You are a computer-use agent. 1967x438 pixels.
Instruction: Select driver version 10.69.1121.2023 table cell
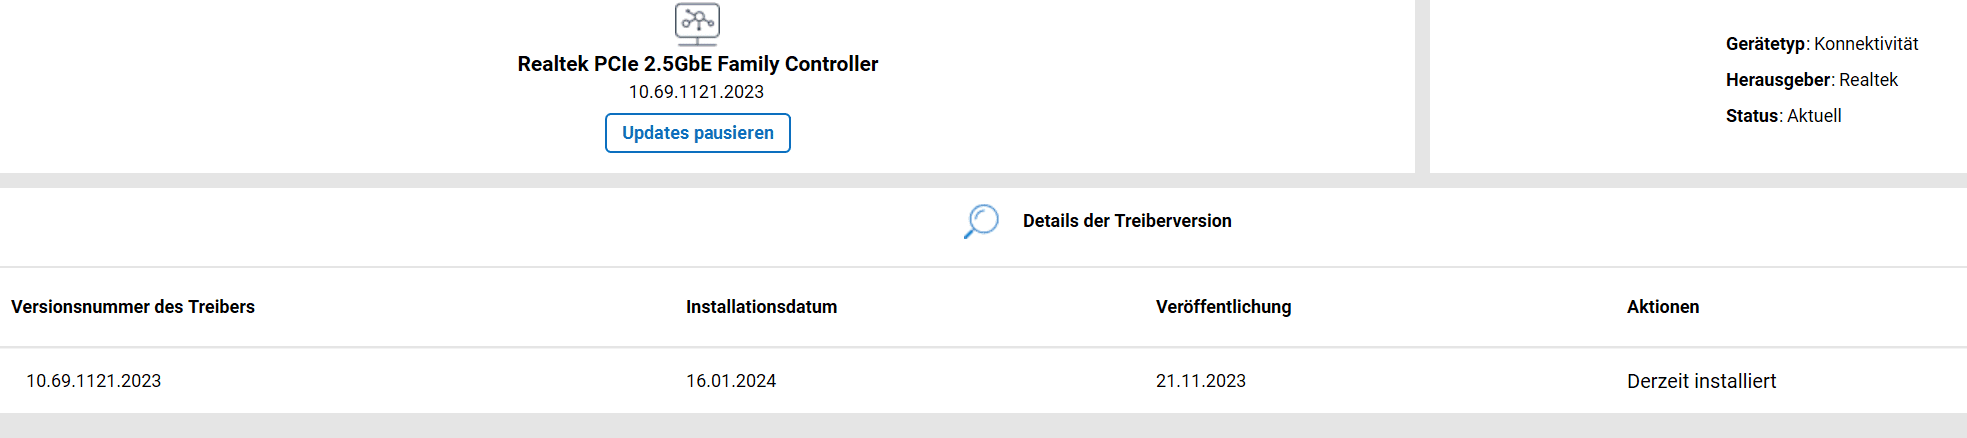click(94, 381)
